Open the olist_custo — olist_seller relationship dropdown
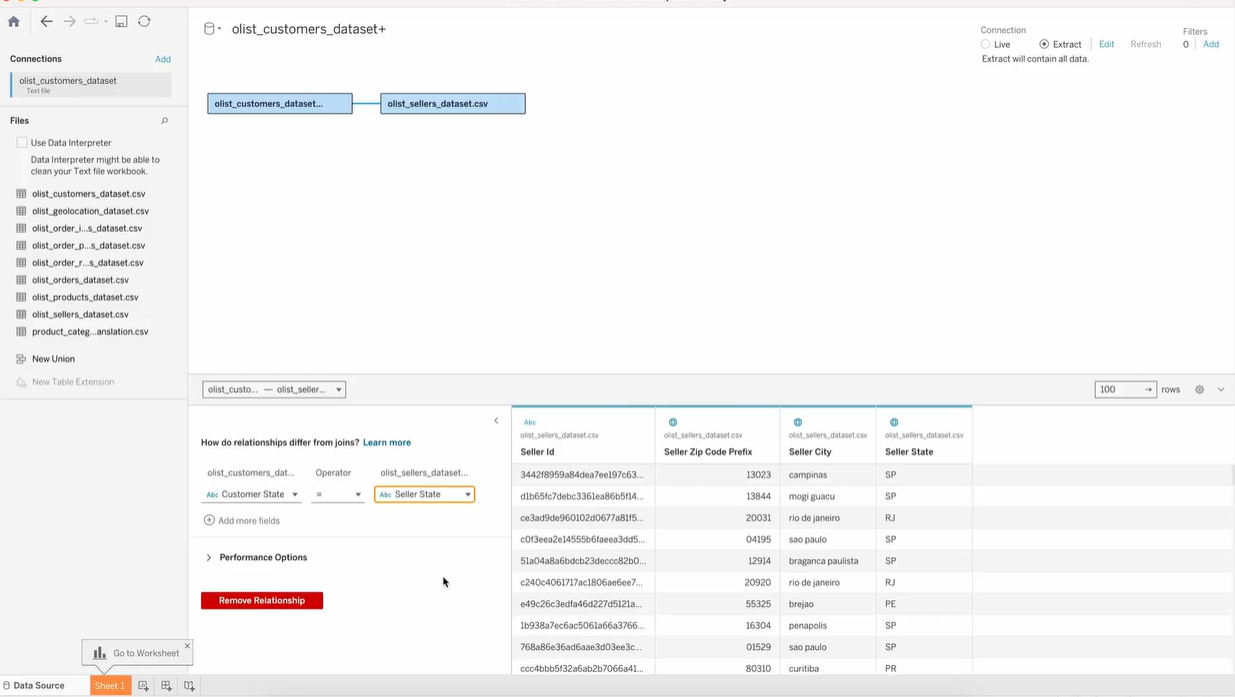Viewport: 1235px width, 697px height. [274, 390]
